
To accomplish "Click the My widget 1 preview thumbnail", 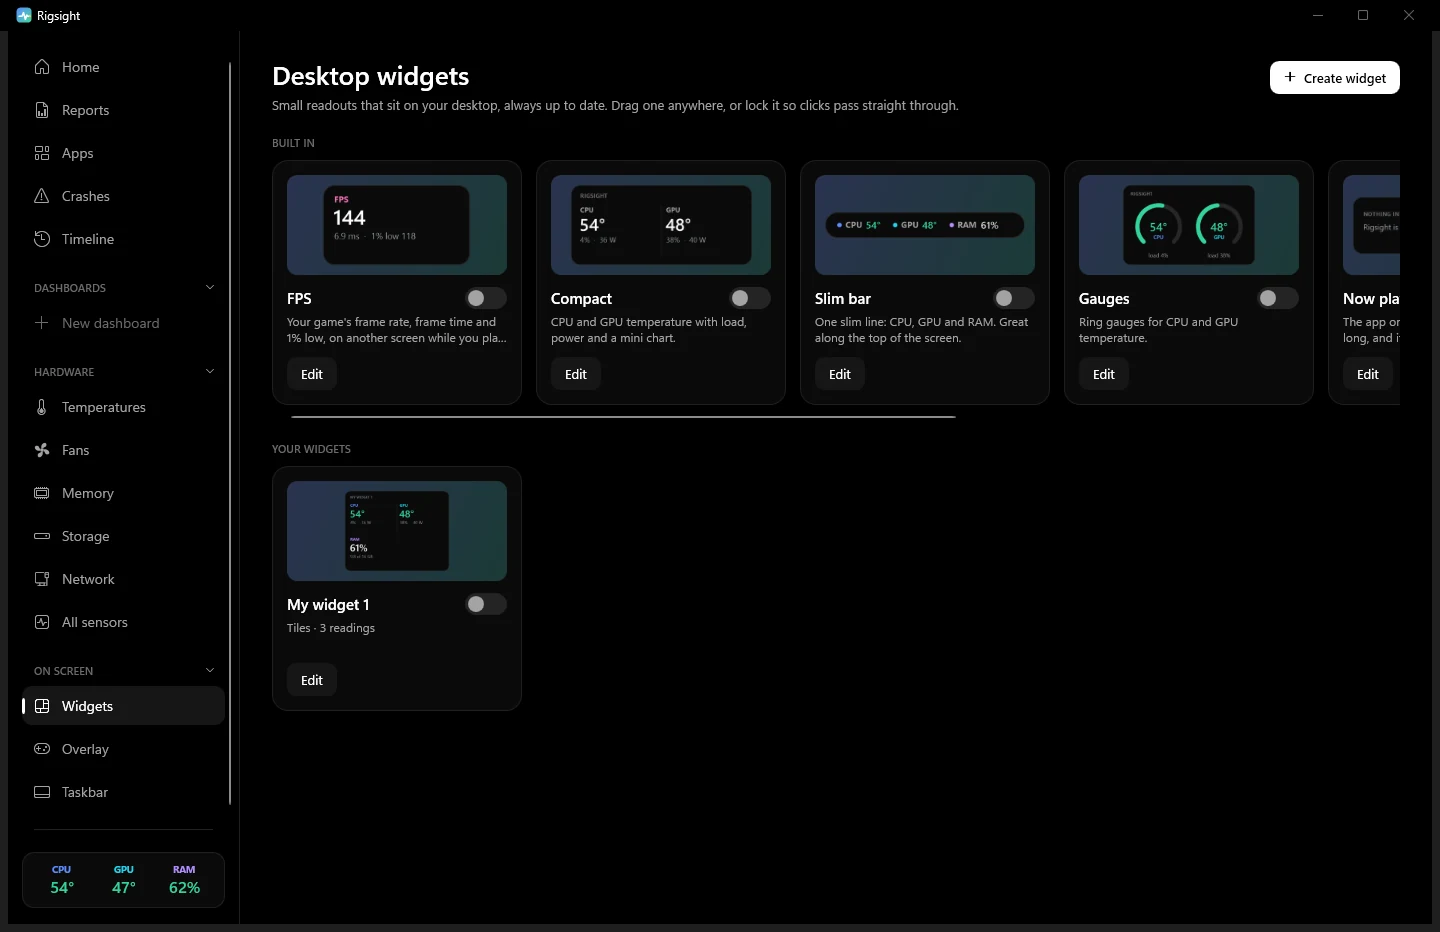I will 397,531.
